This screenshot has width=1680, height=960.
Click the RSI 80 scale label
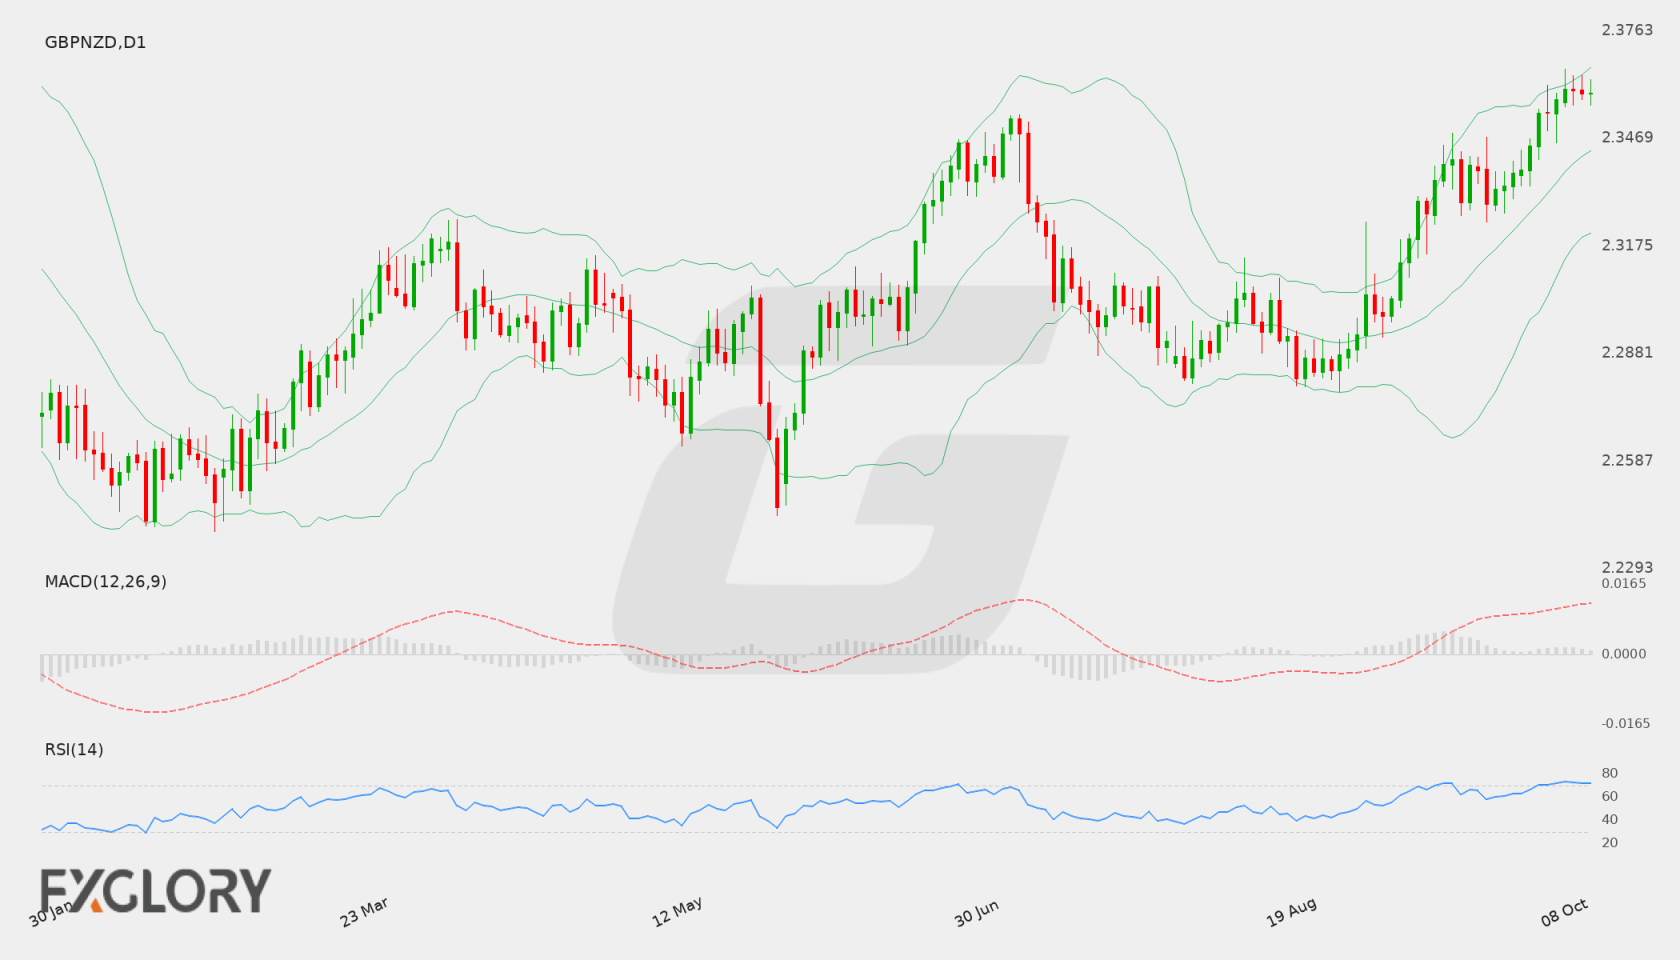(1610, 773)
